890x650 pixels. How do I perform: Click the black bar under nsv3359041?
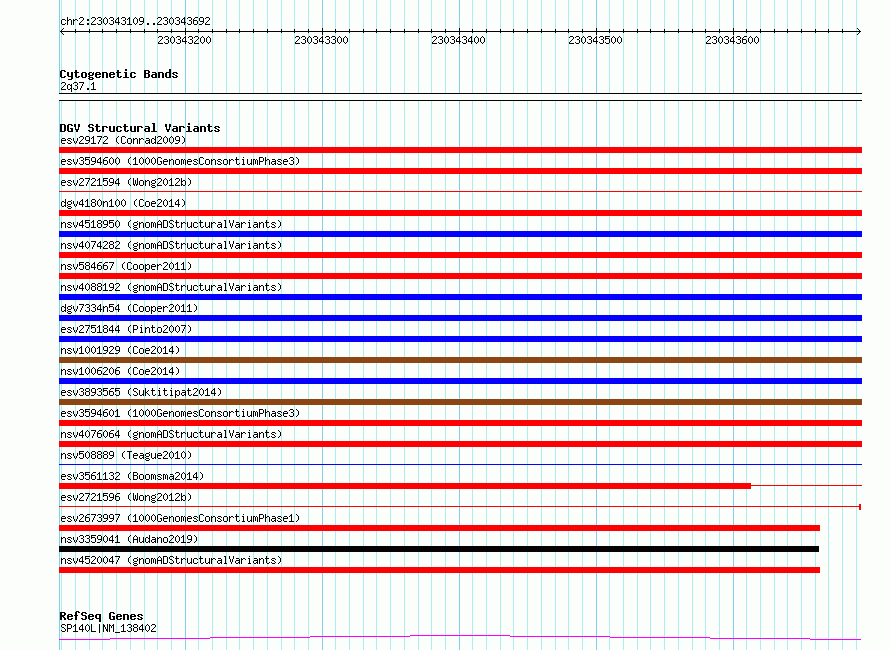click(439, 549)
